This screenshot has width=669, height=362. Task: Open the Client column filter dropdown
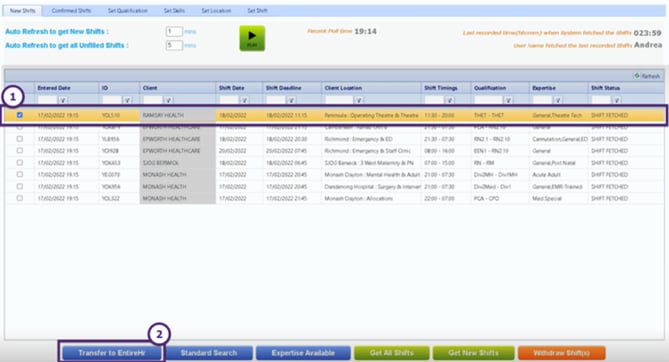click(x=169, y=100)
